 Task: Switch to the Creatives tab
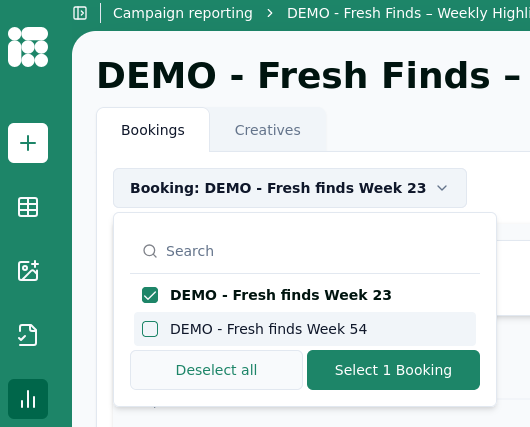(268, 130)
